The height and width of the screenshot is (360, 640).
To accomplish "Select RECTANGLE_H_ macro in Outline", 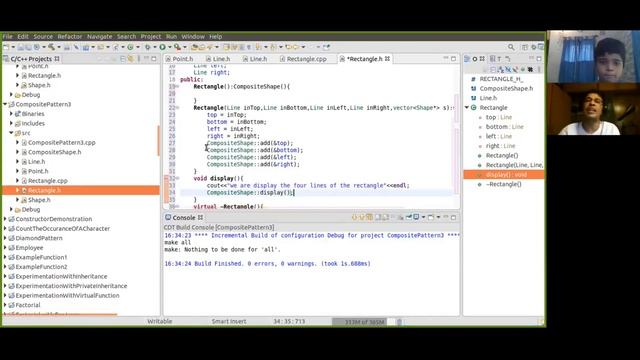I will [501, 79].
